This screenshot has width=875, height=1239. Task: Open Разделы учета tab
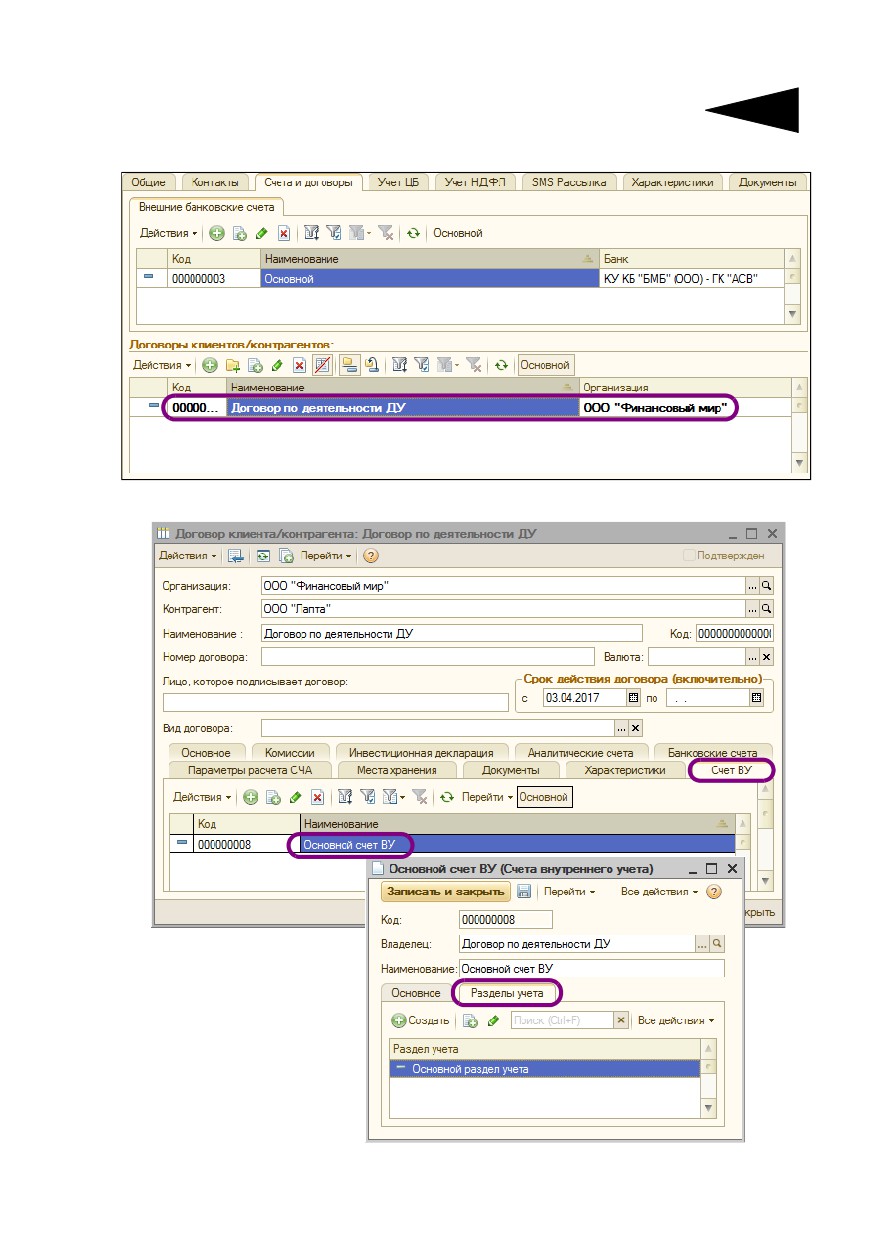pos(508,993)
